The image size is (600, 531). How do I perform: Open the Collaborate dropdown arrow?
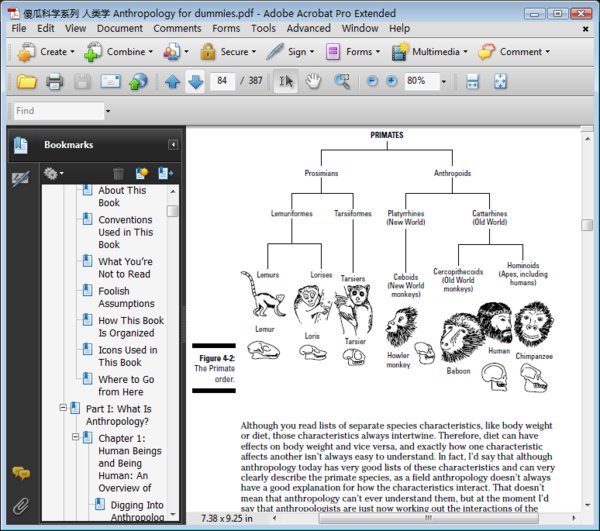tap(186, 52)
